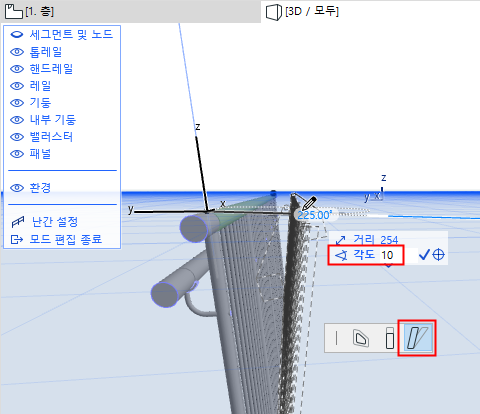Hide 기둥 using its eye icon
480x414 pixels.
[17, 103]
